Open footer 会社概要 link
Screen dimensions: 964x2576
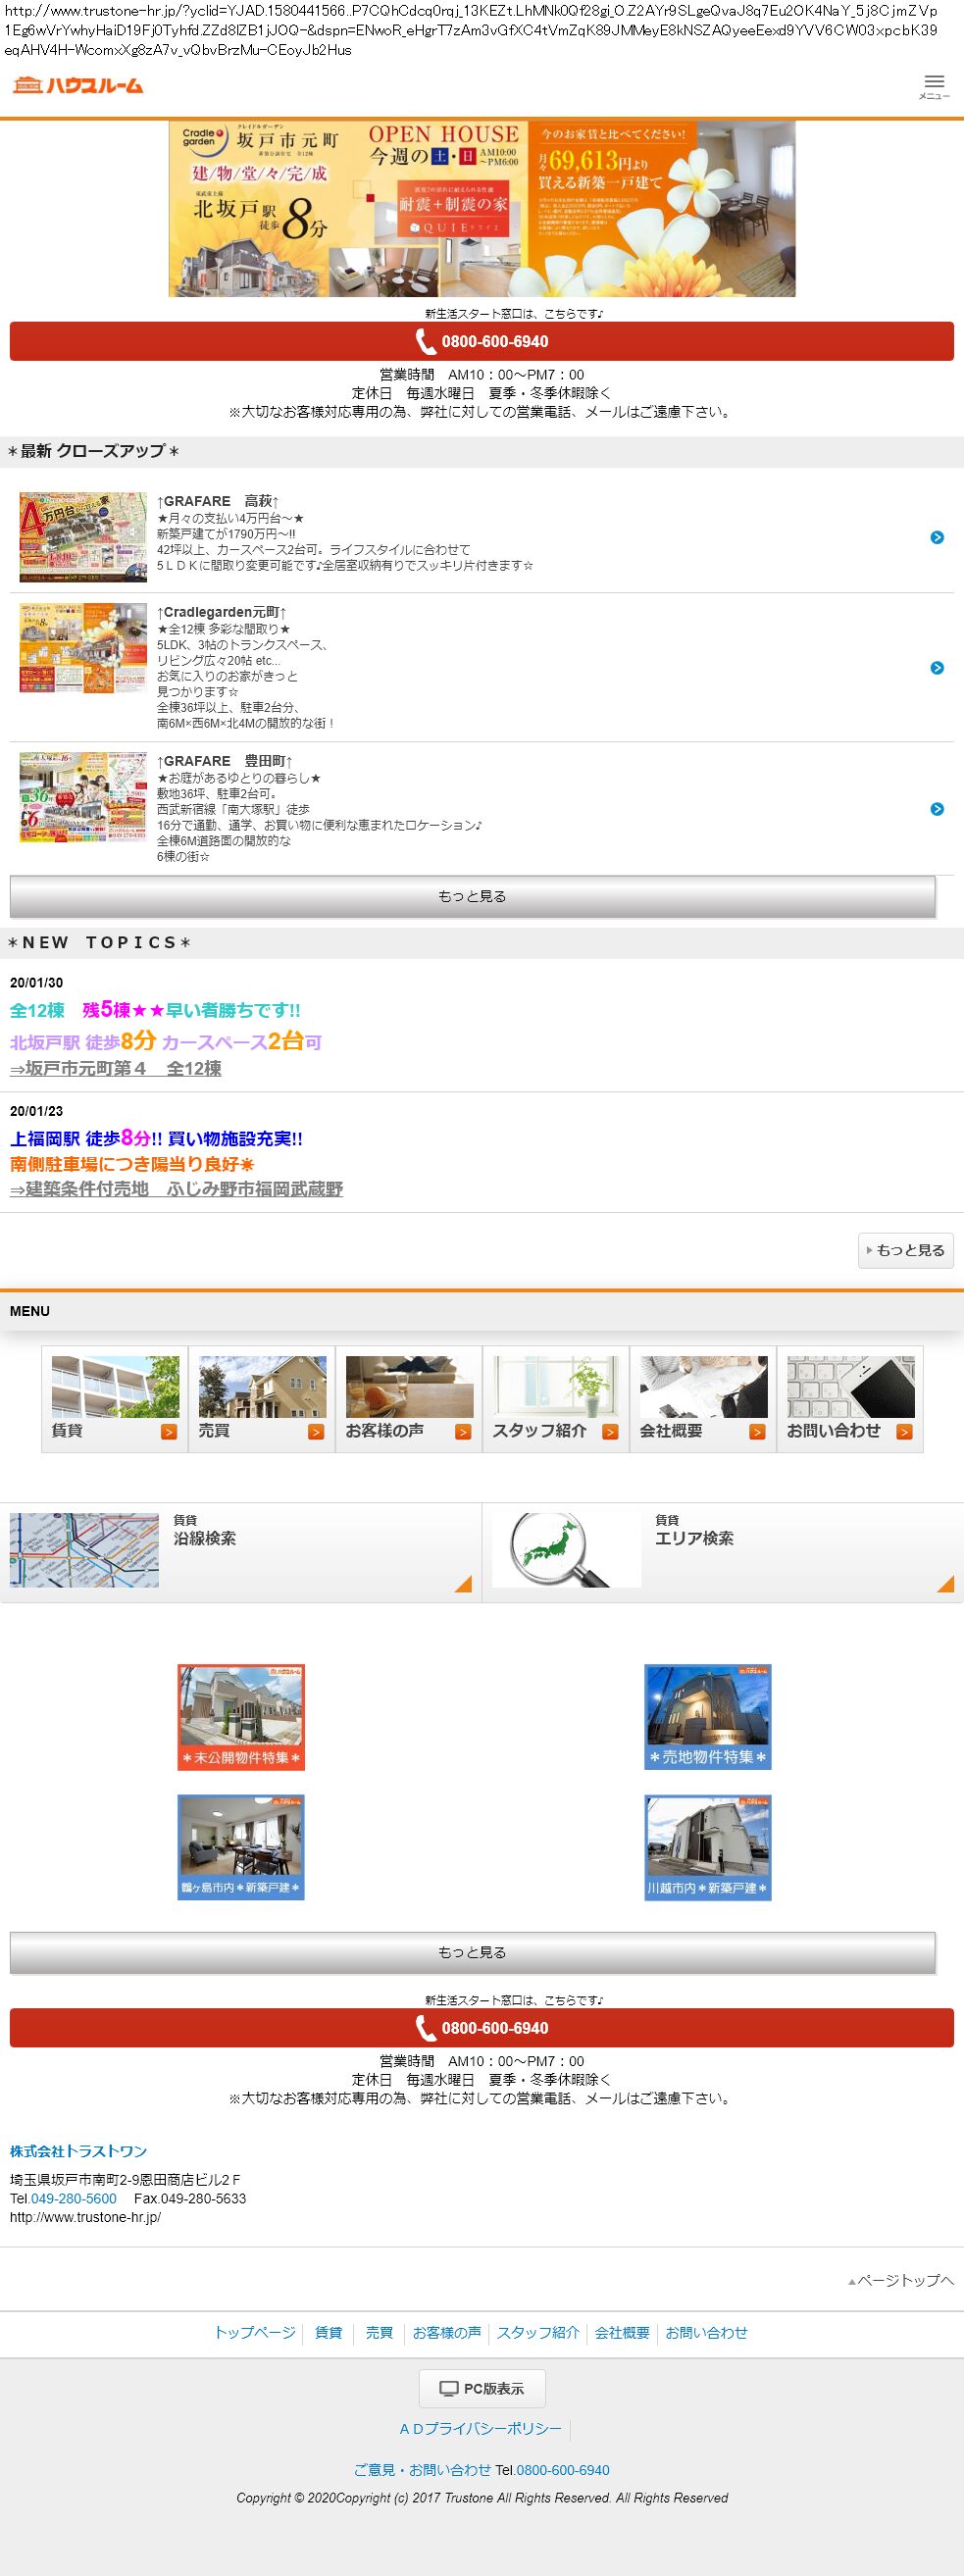click(622, 2332)
